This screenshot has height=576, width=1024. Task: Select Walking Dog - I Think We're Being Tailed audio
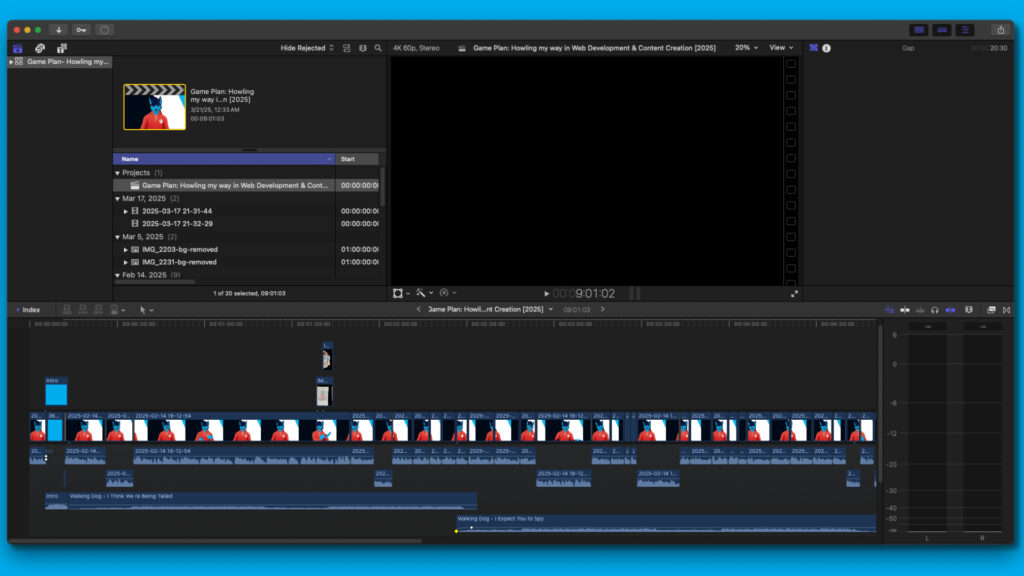270,501
